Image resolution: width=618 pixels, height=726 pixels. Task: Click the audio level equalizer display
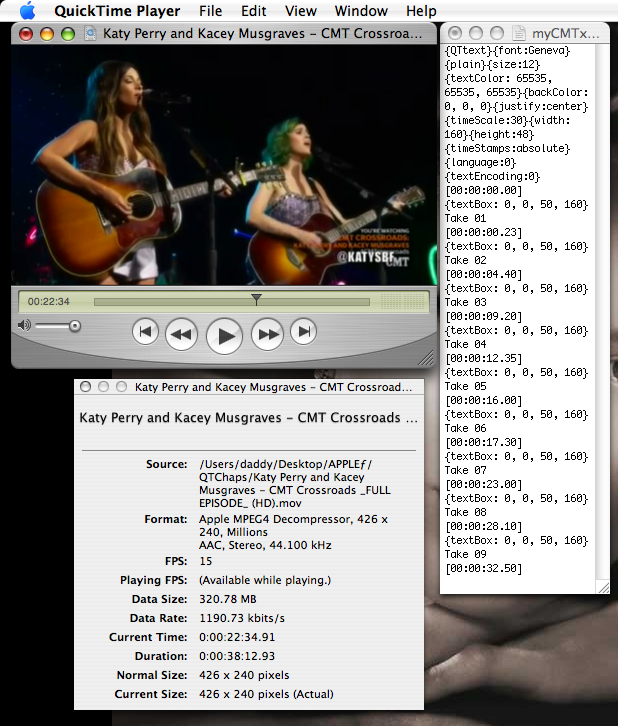pos(402,301)
